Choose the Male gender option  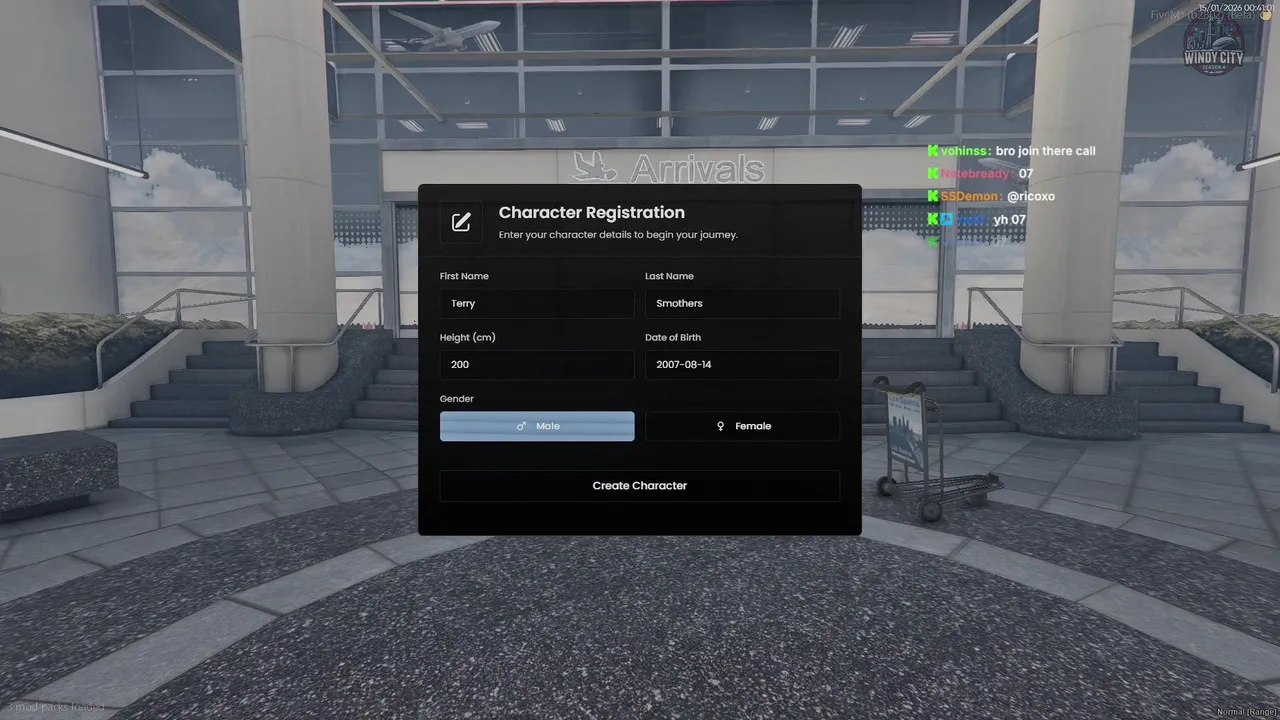click(x=537, y=426)
